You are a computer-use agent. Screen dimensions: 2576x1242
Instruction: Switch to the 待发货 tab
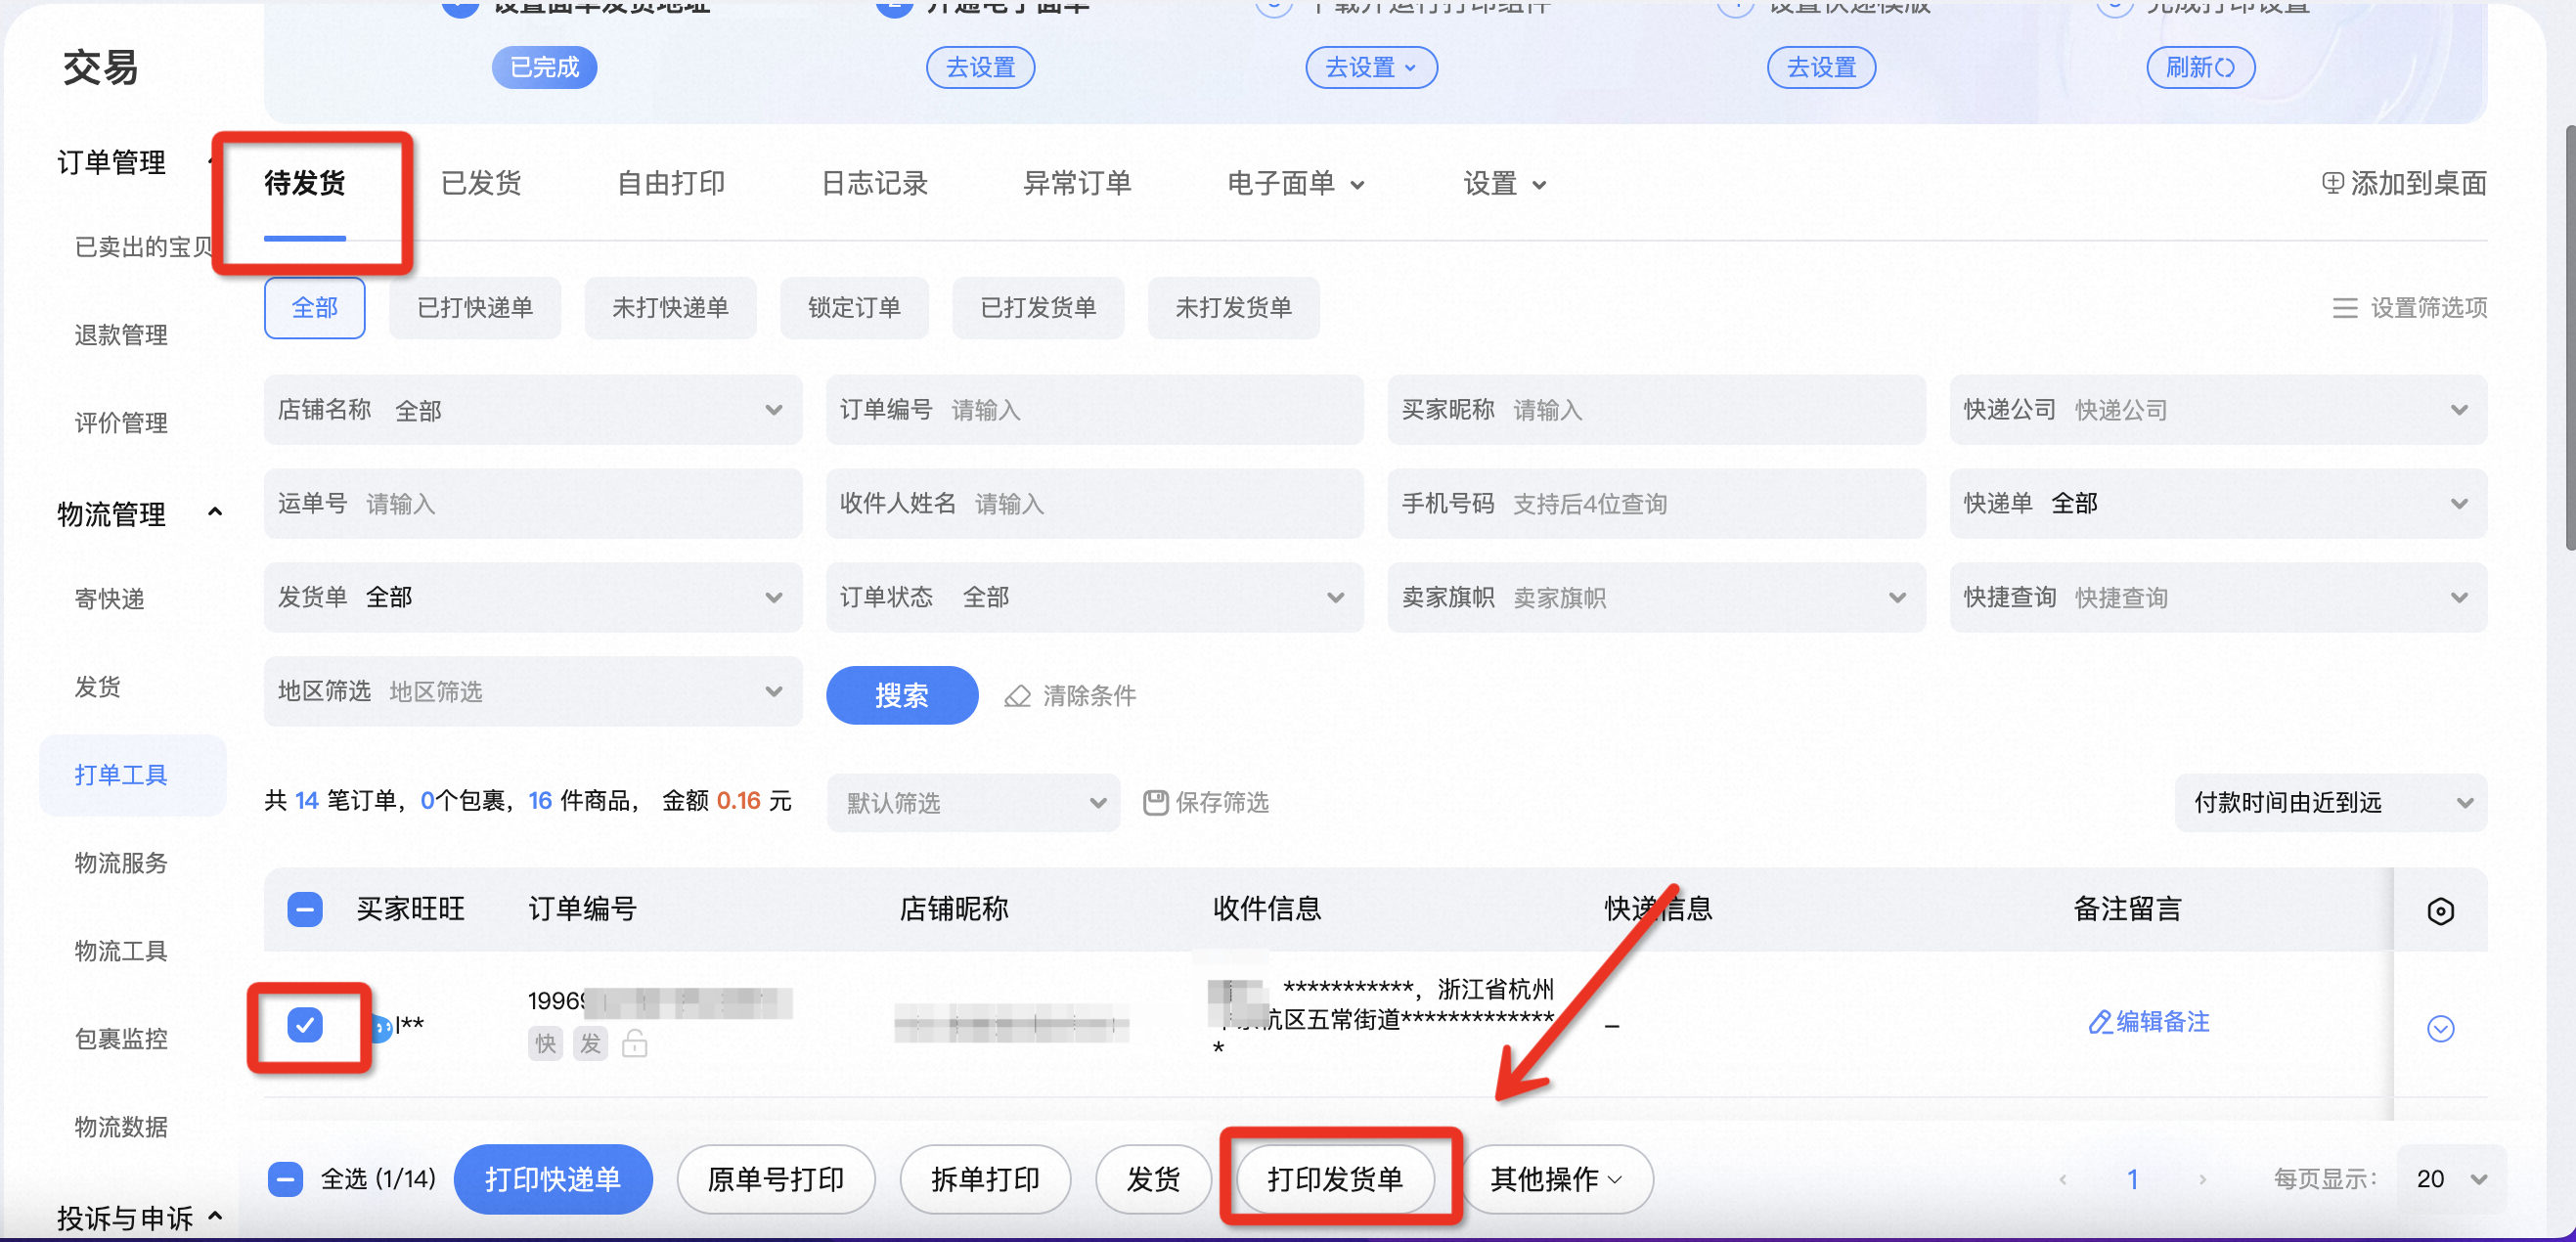[x=304, y=184]
